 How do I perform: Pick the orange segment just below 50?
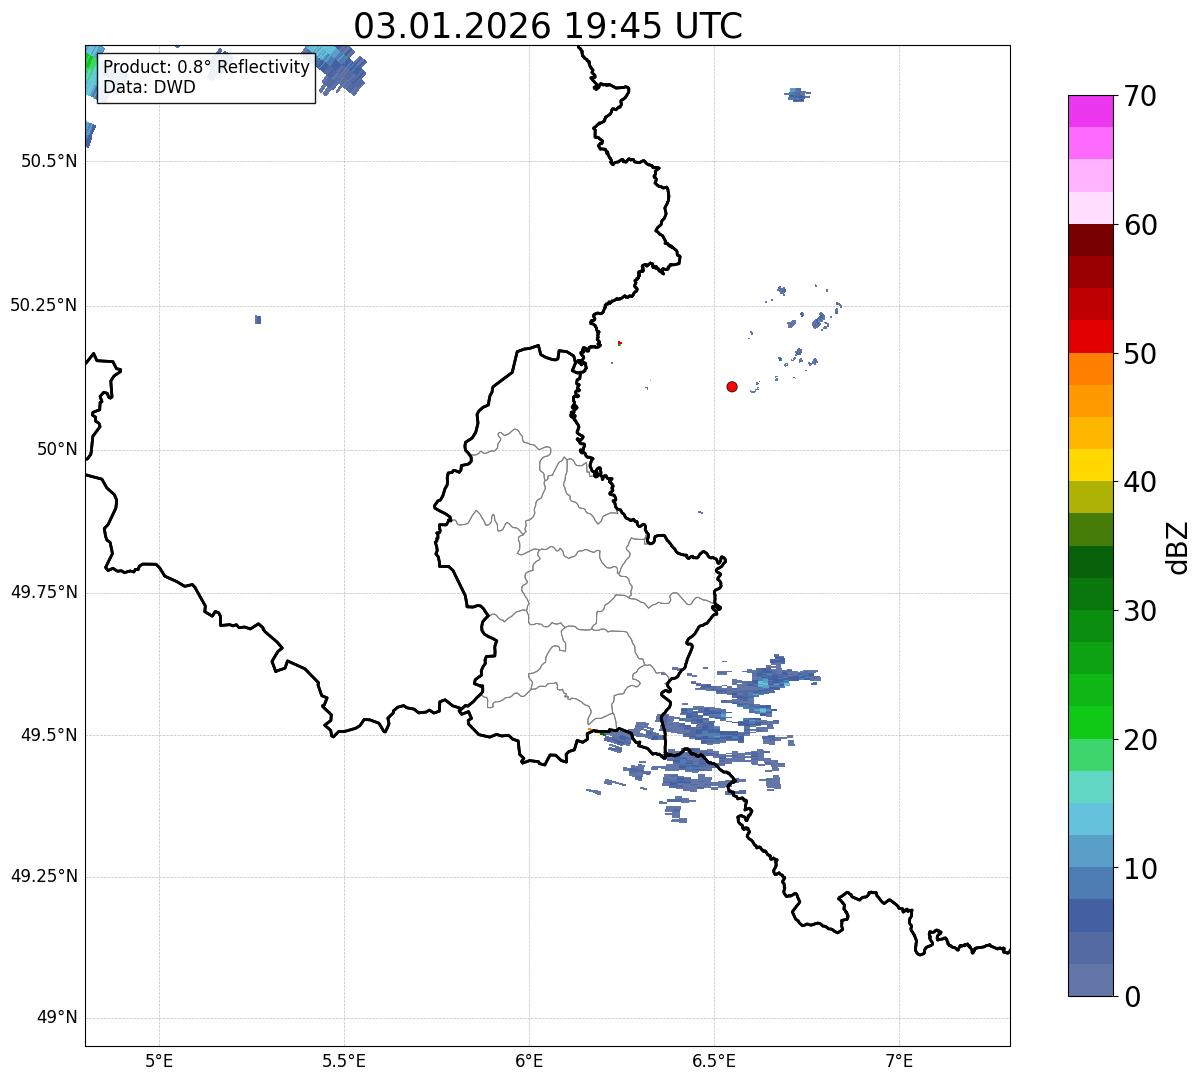coord(1091,369)
